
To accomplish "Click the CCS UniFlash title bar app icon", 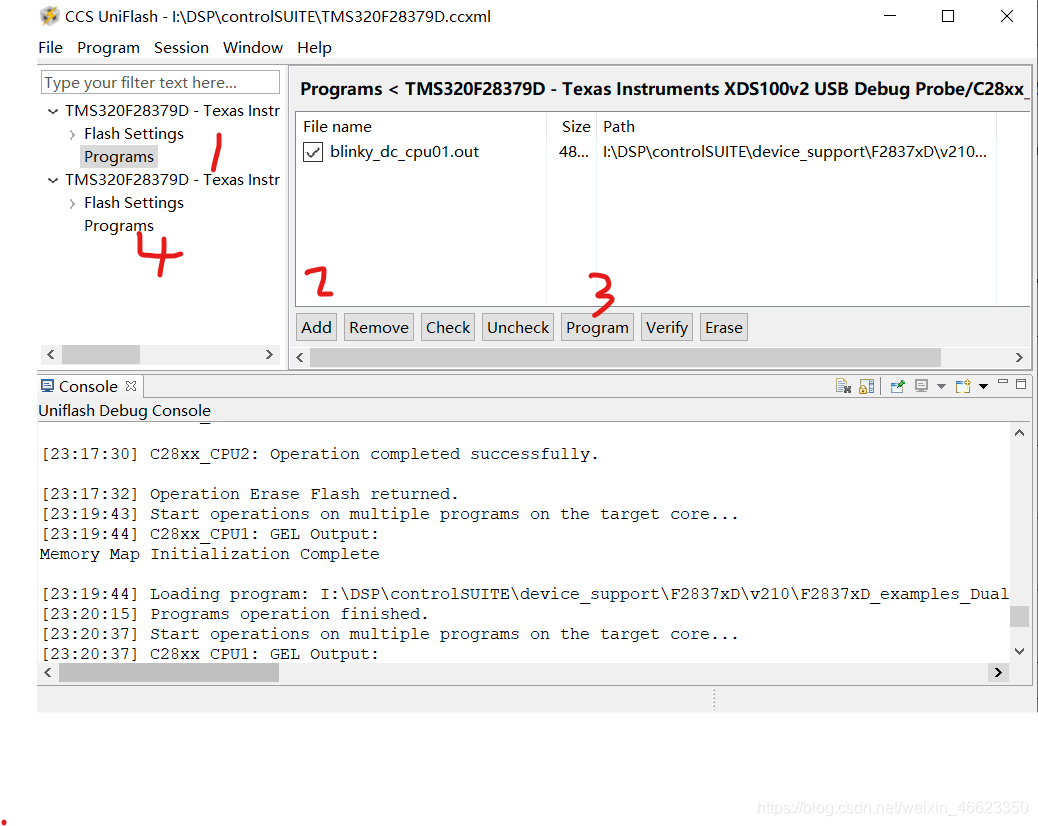I will click(49, 16).
